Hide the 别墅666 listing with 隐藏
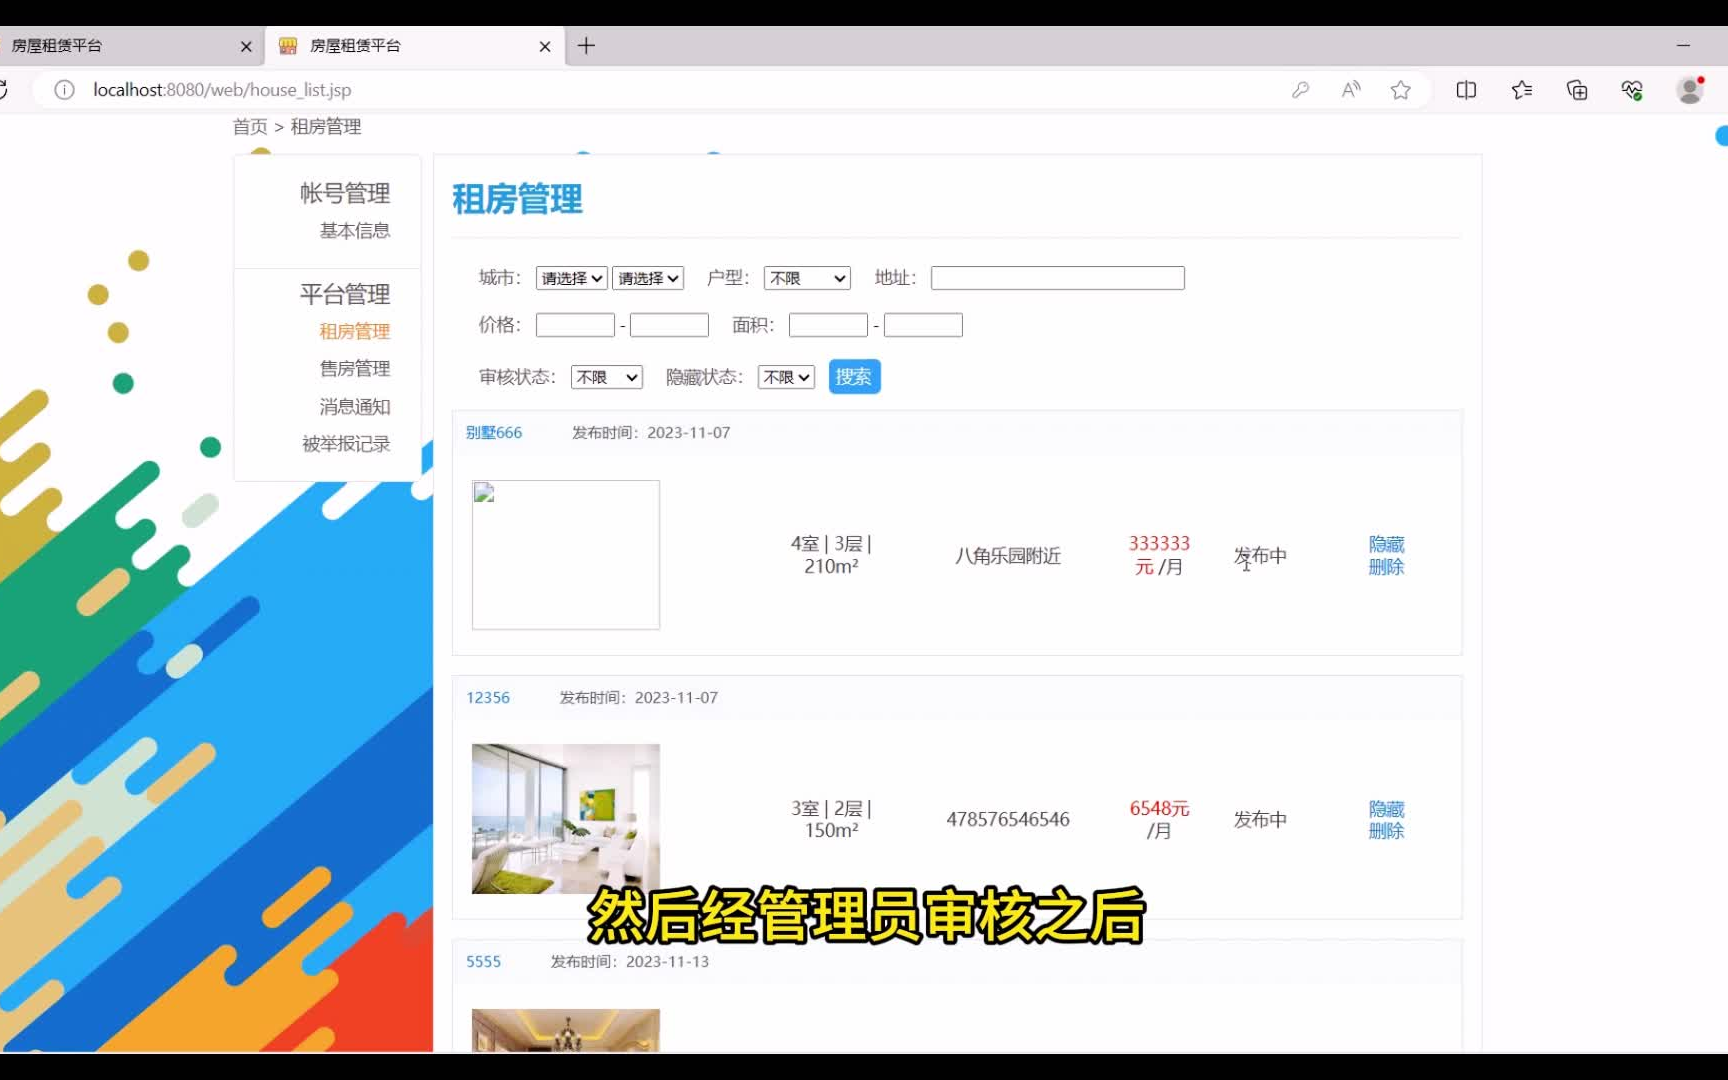This screenshot has height=1080, width=1728. [x=1387, y=544]
